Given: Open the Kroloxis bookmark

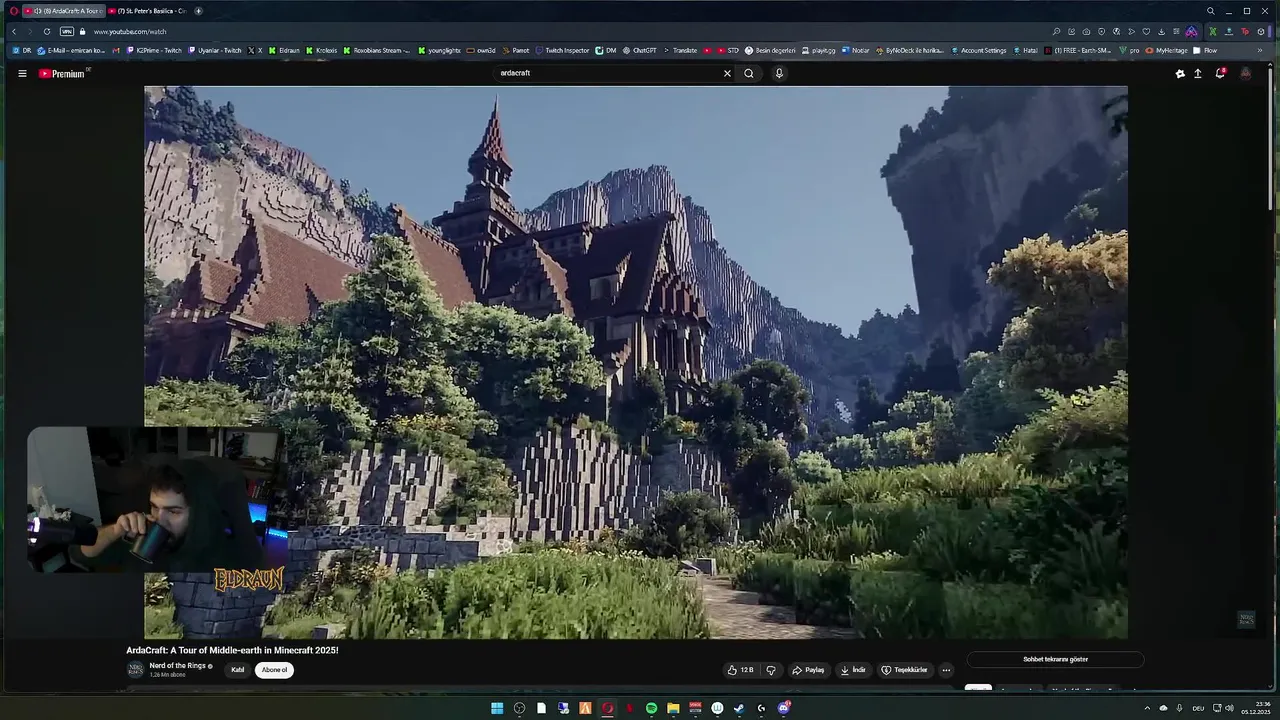Looking at the screenshot, I should [x=321, y=50].
